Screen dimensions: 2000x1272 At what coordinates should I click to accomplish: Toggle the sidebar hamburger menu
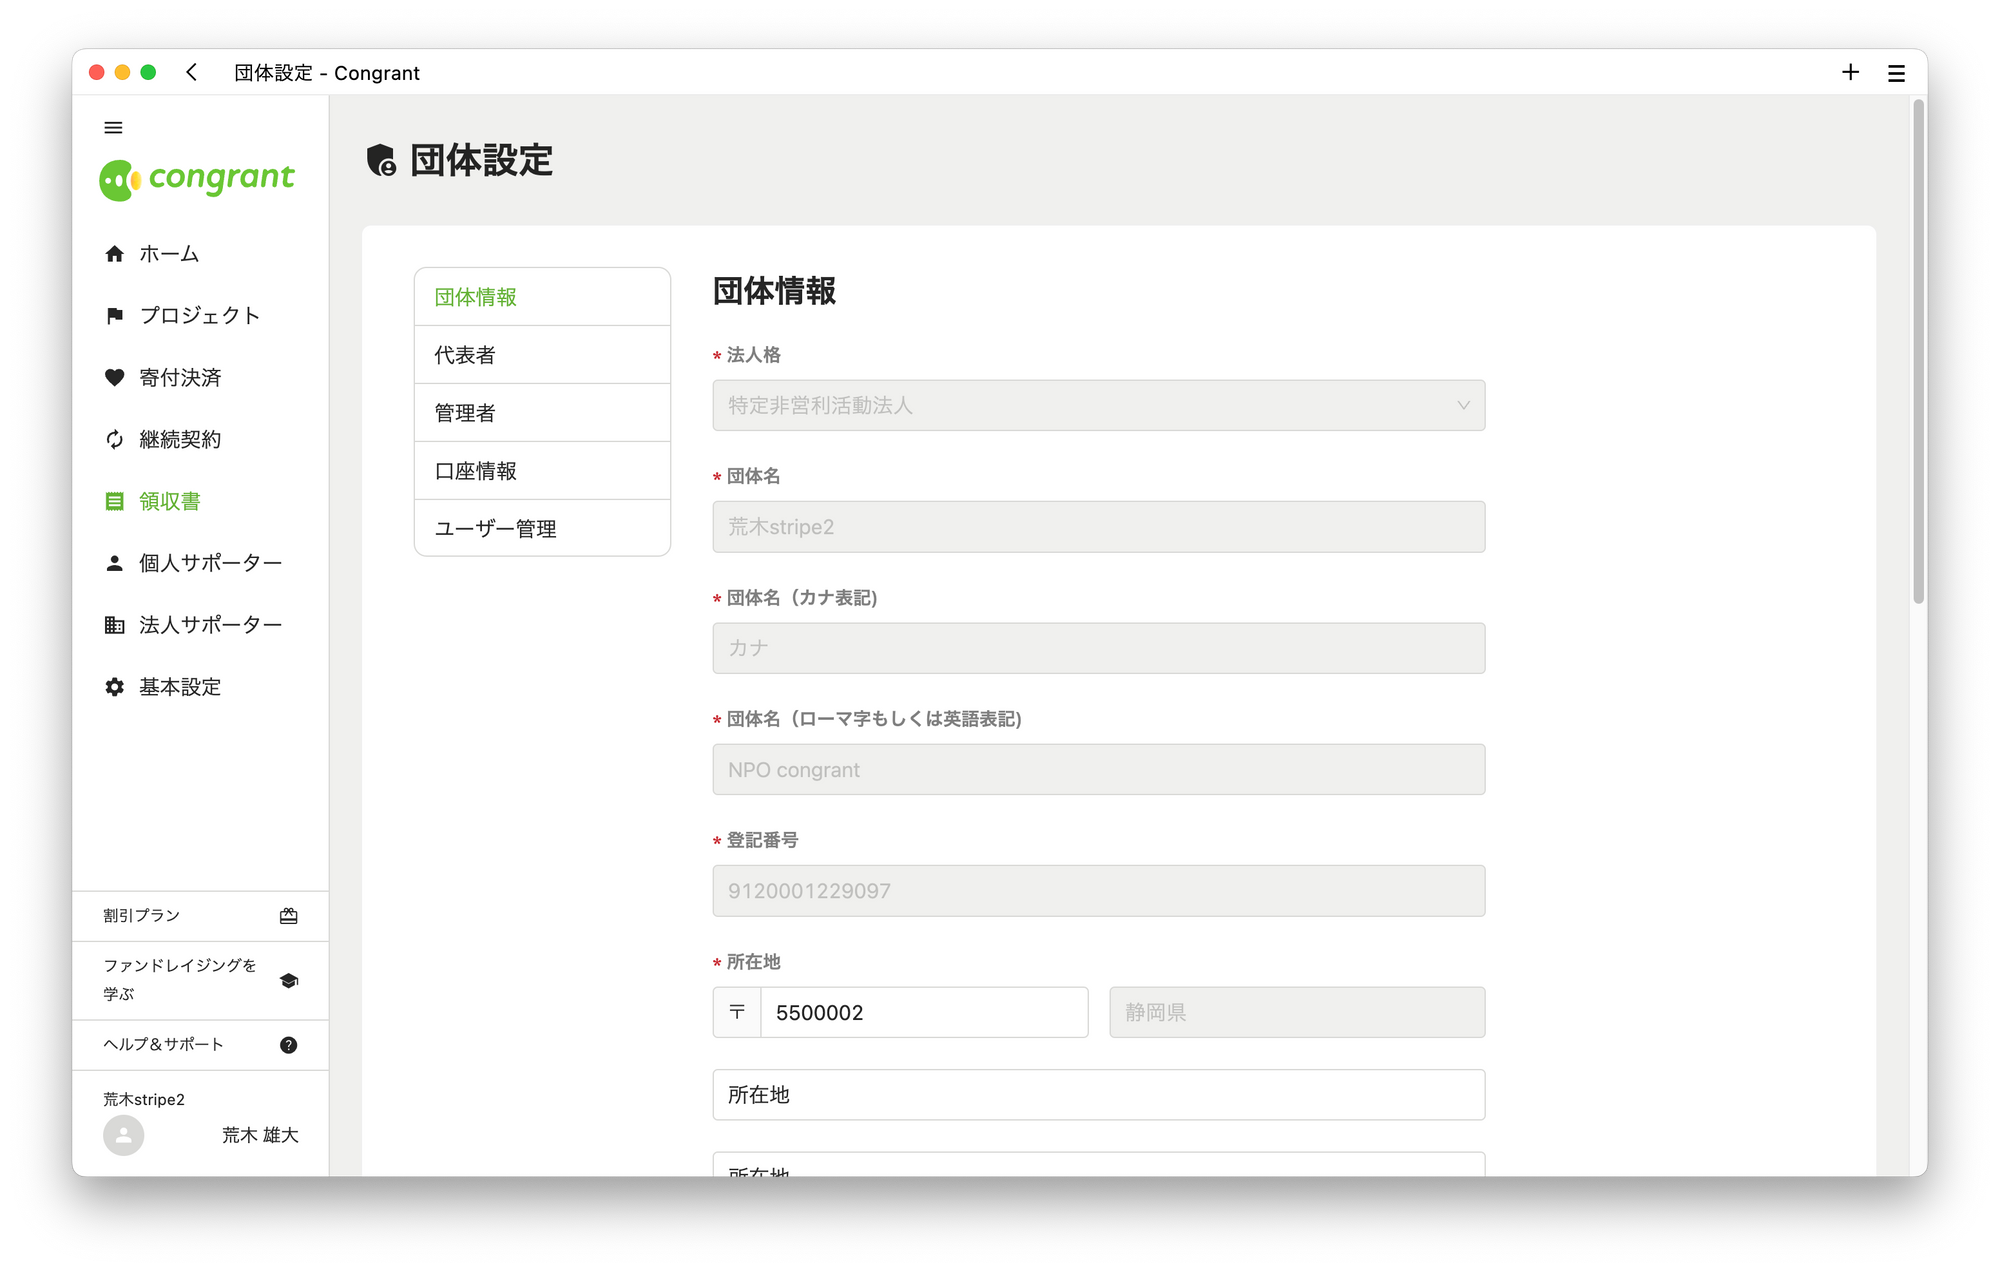pos(113,127)
